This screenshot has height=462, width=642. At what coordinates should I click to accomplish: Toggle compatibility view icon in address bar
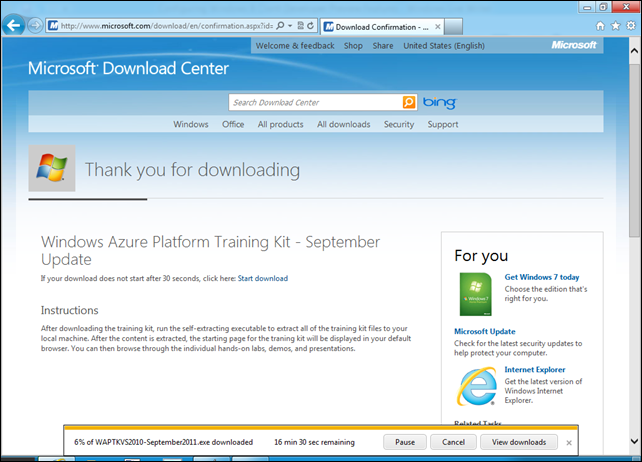tap(301, 26)
